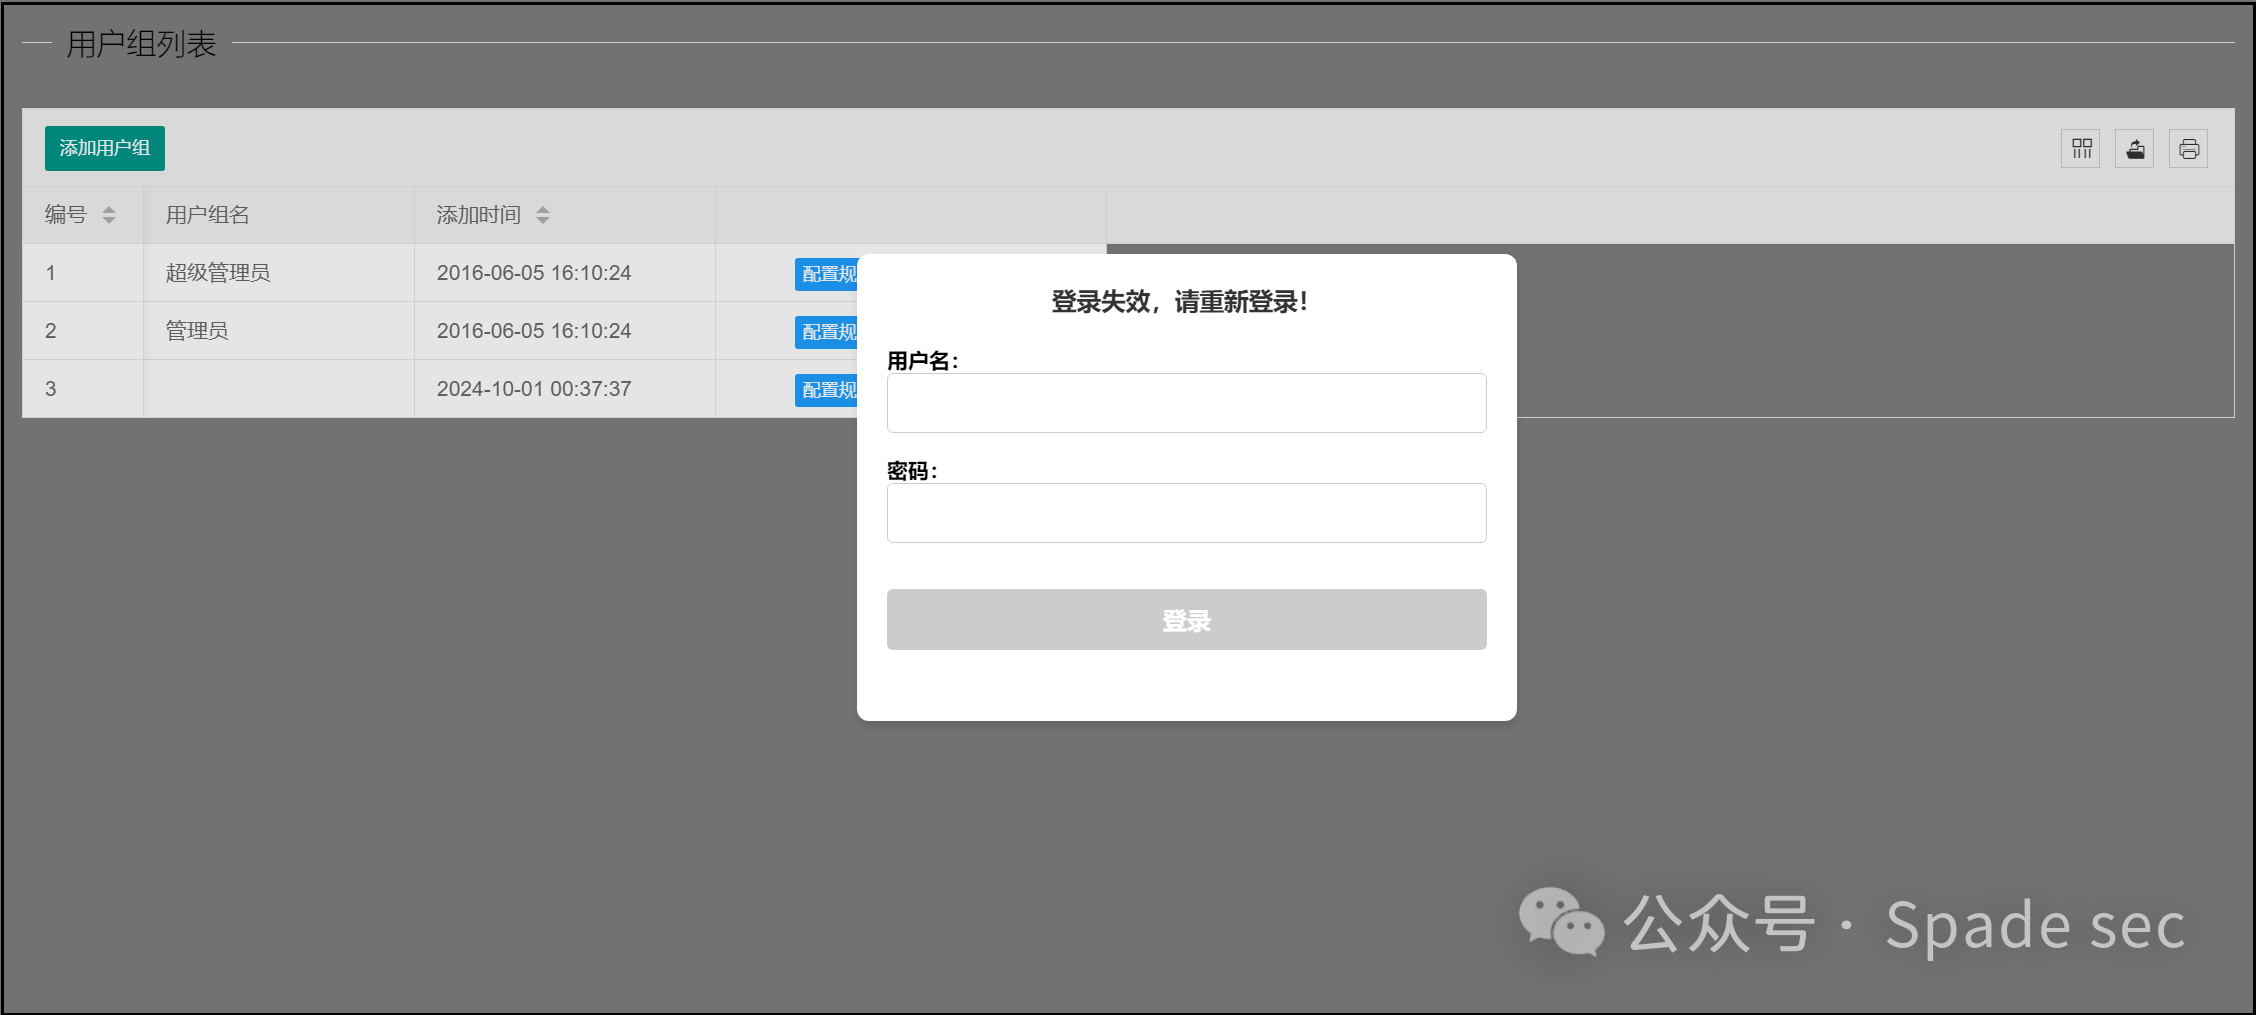Sort 编号 column descending with down arrow

(x=109, y=221)
